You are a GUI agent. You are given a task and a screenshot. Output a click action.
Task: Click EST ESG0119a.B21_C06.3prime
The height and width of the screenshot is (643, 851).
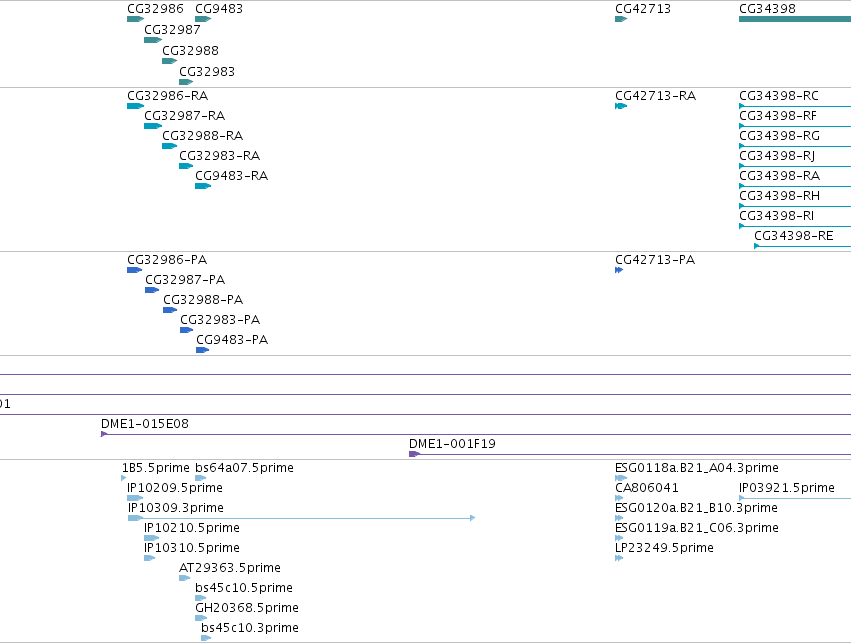click(x=619, y=538)
